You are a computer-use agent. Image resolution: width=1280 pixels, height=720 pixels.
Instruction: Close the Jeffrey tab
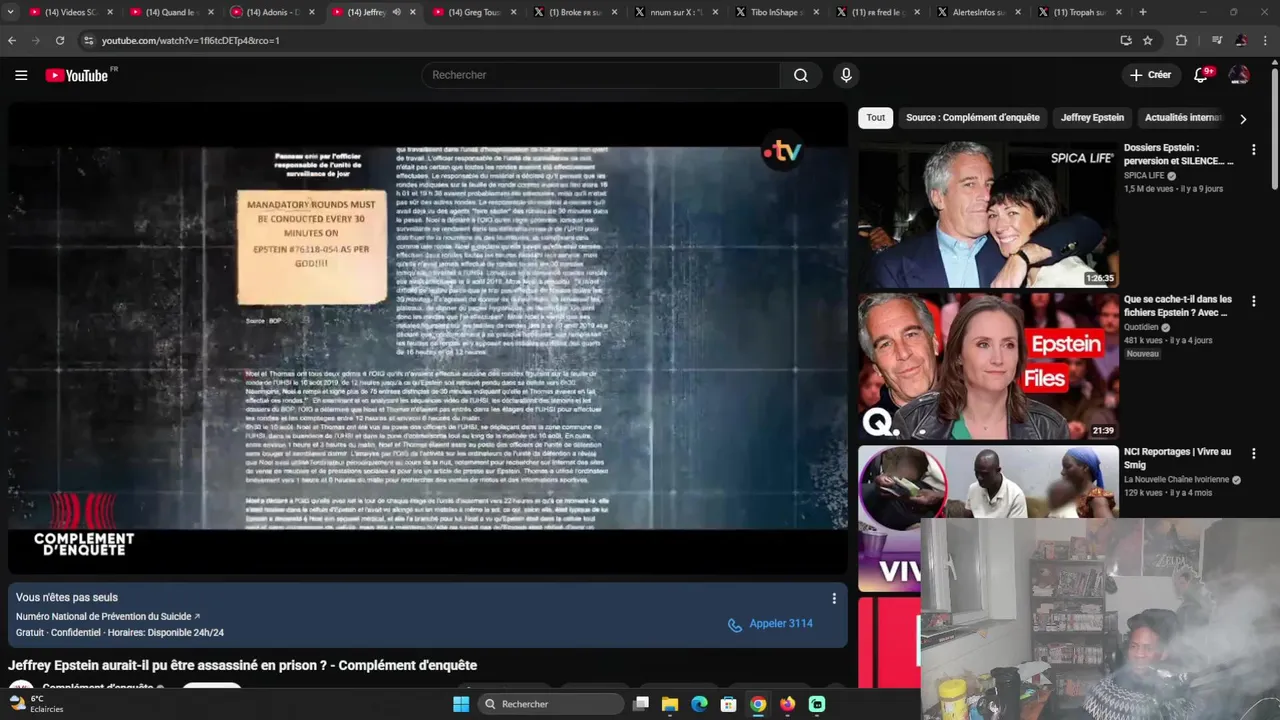(x=413, y=12)
